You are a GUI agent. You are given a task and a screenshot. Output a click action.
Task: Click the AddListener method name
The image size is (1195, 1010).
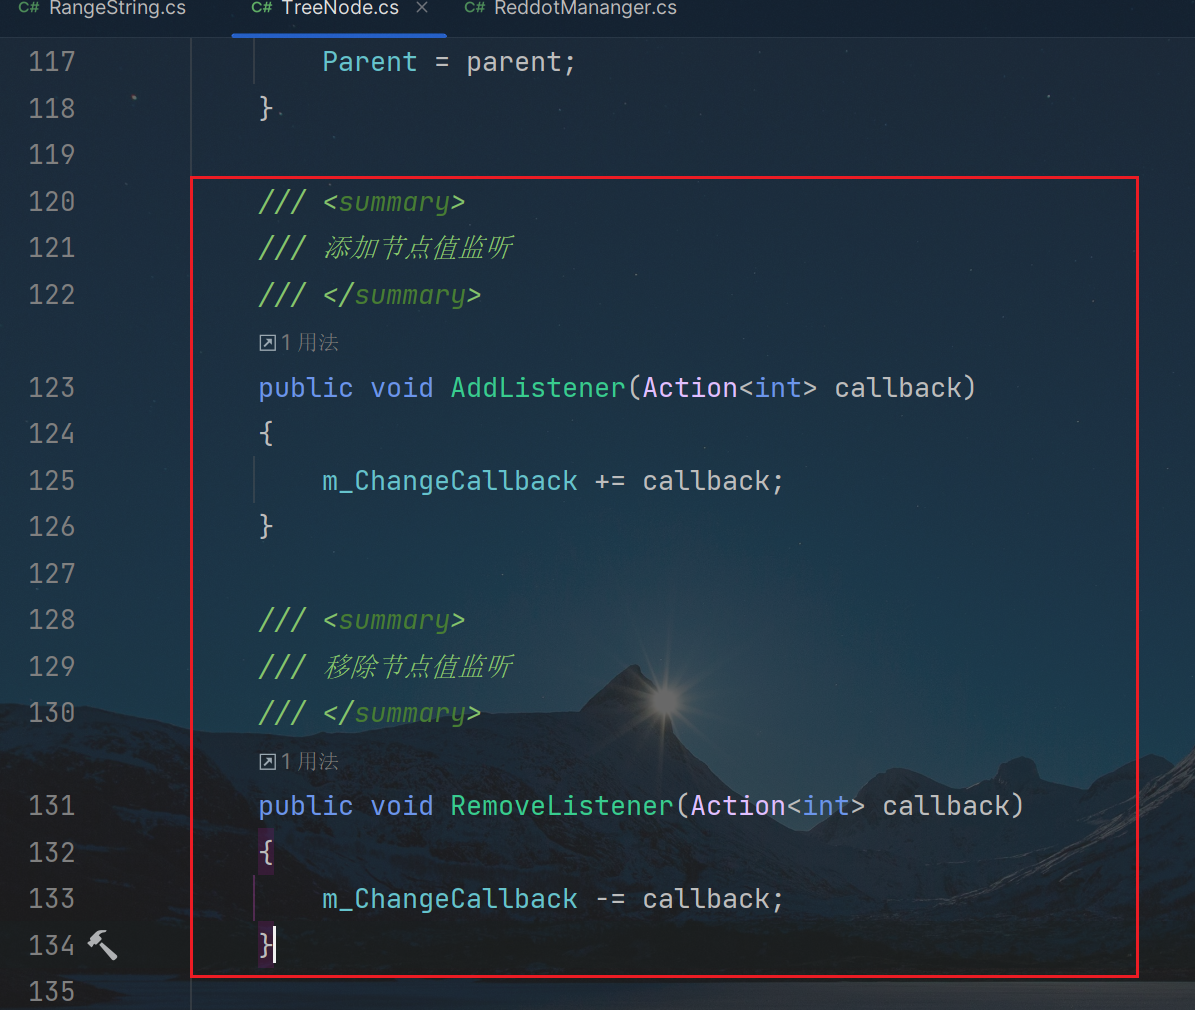pyautogui.click(x=538, y=388)
